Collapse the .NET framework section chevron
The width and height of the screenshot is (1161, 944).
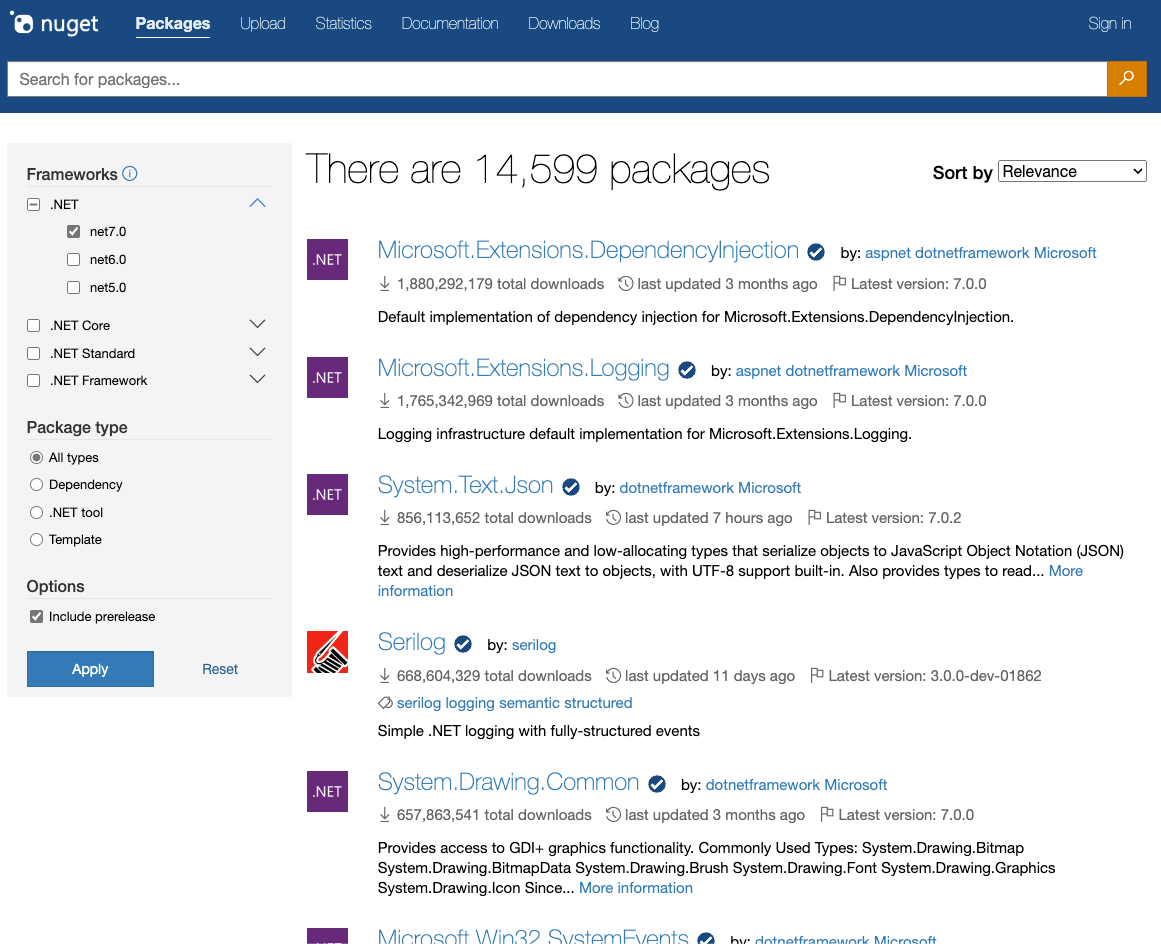pos(257,204)
